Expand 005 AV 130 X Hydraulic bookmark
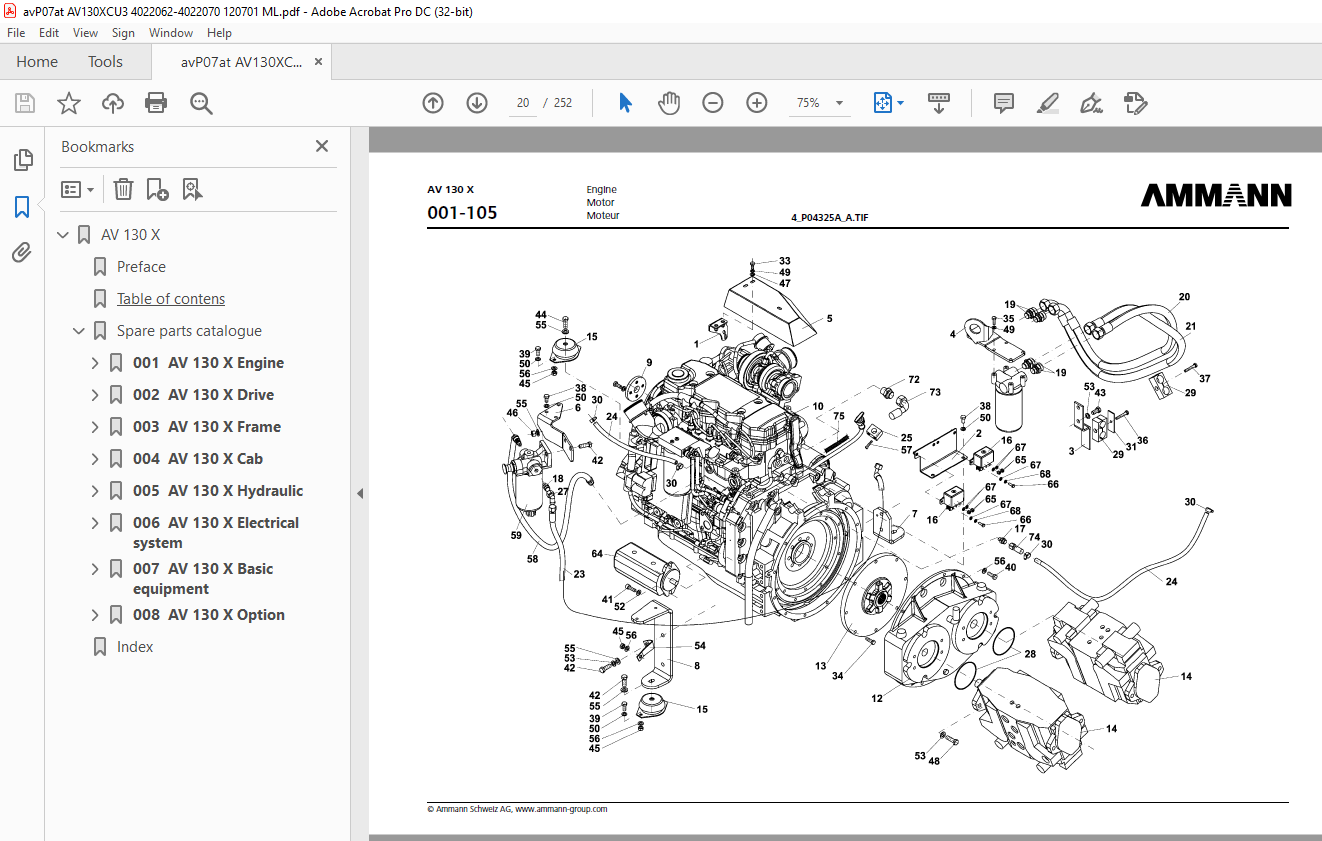The width and height of the screenshot is (1322, 841). pyautogui.click(x=95, y=491)
